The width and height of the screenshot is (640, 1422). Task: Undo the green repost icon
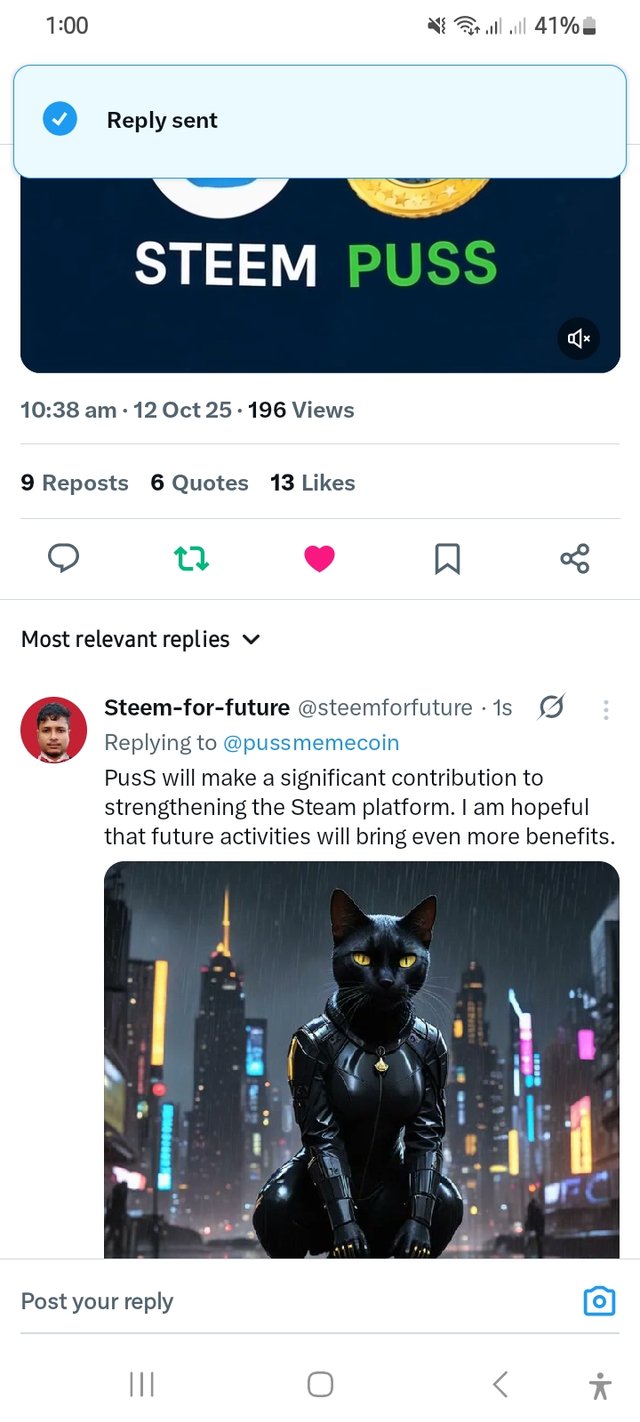pyautogui.click(x=192, y=558)
